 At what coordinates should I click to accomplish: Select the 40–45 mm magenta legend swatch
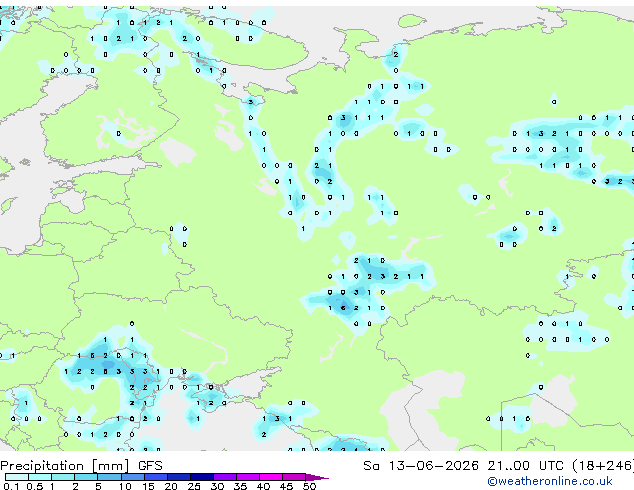point(271,477)
